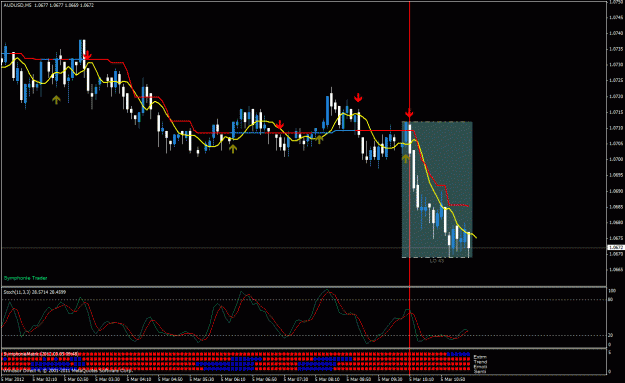Click the Senti row label
The width and height of the screenshot is (625, 383).
[480, 371]
